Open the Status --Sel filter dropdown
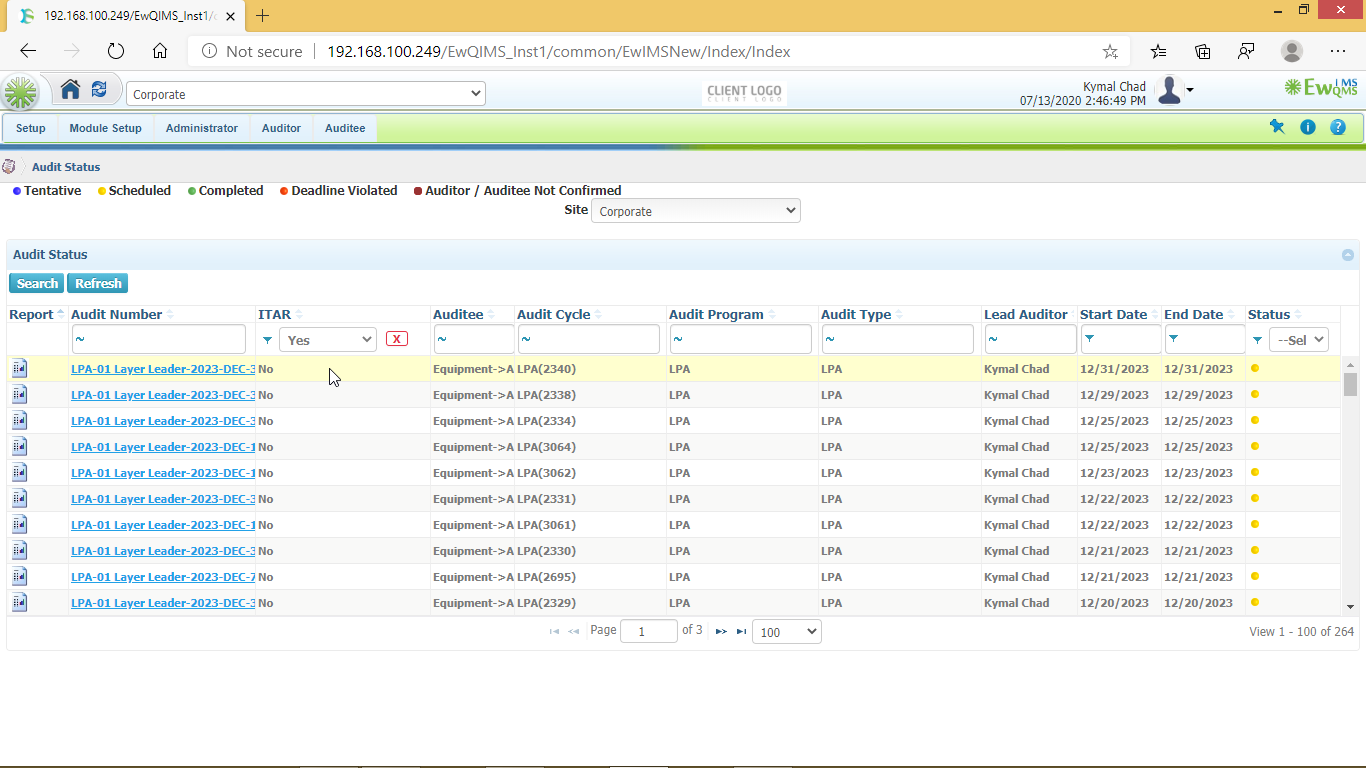 click(1299, 340)
